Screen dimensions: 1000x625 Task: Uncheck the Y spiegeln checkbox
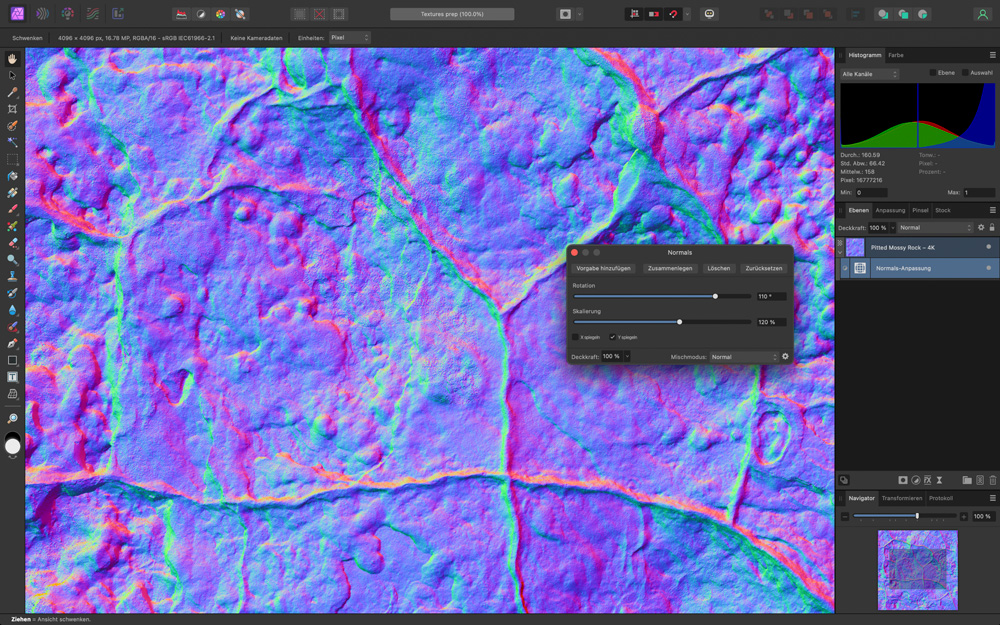tap(613, 337)
